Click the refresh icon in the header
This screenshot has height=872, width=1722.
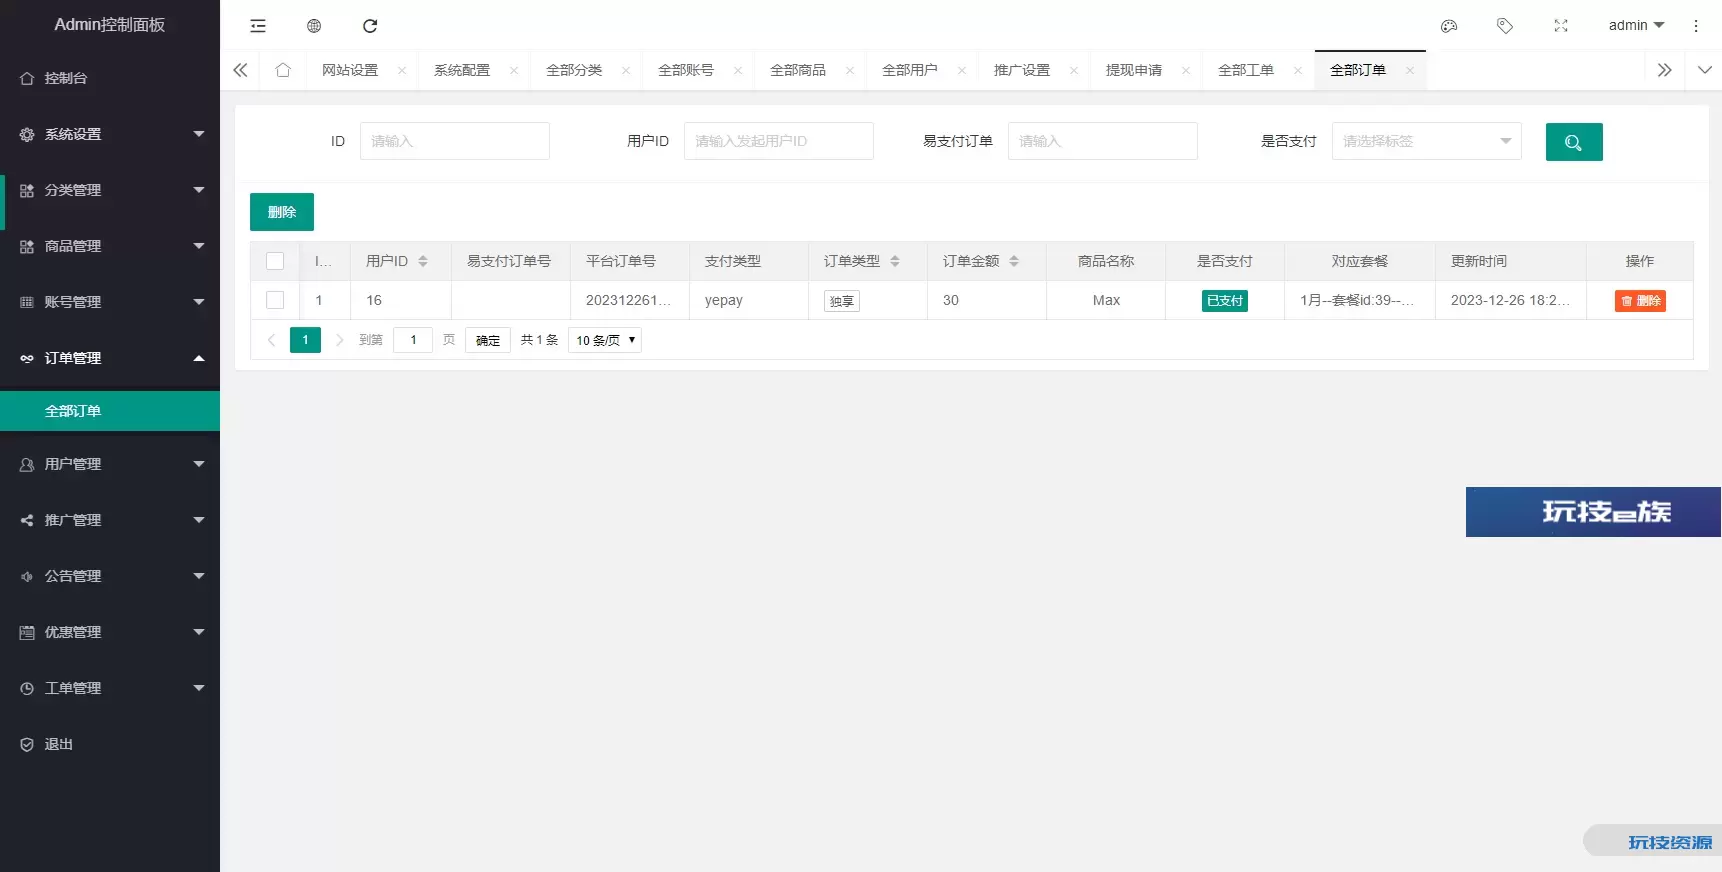[370, 26]
